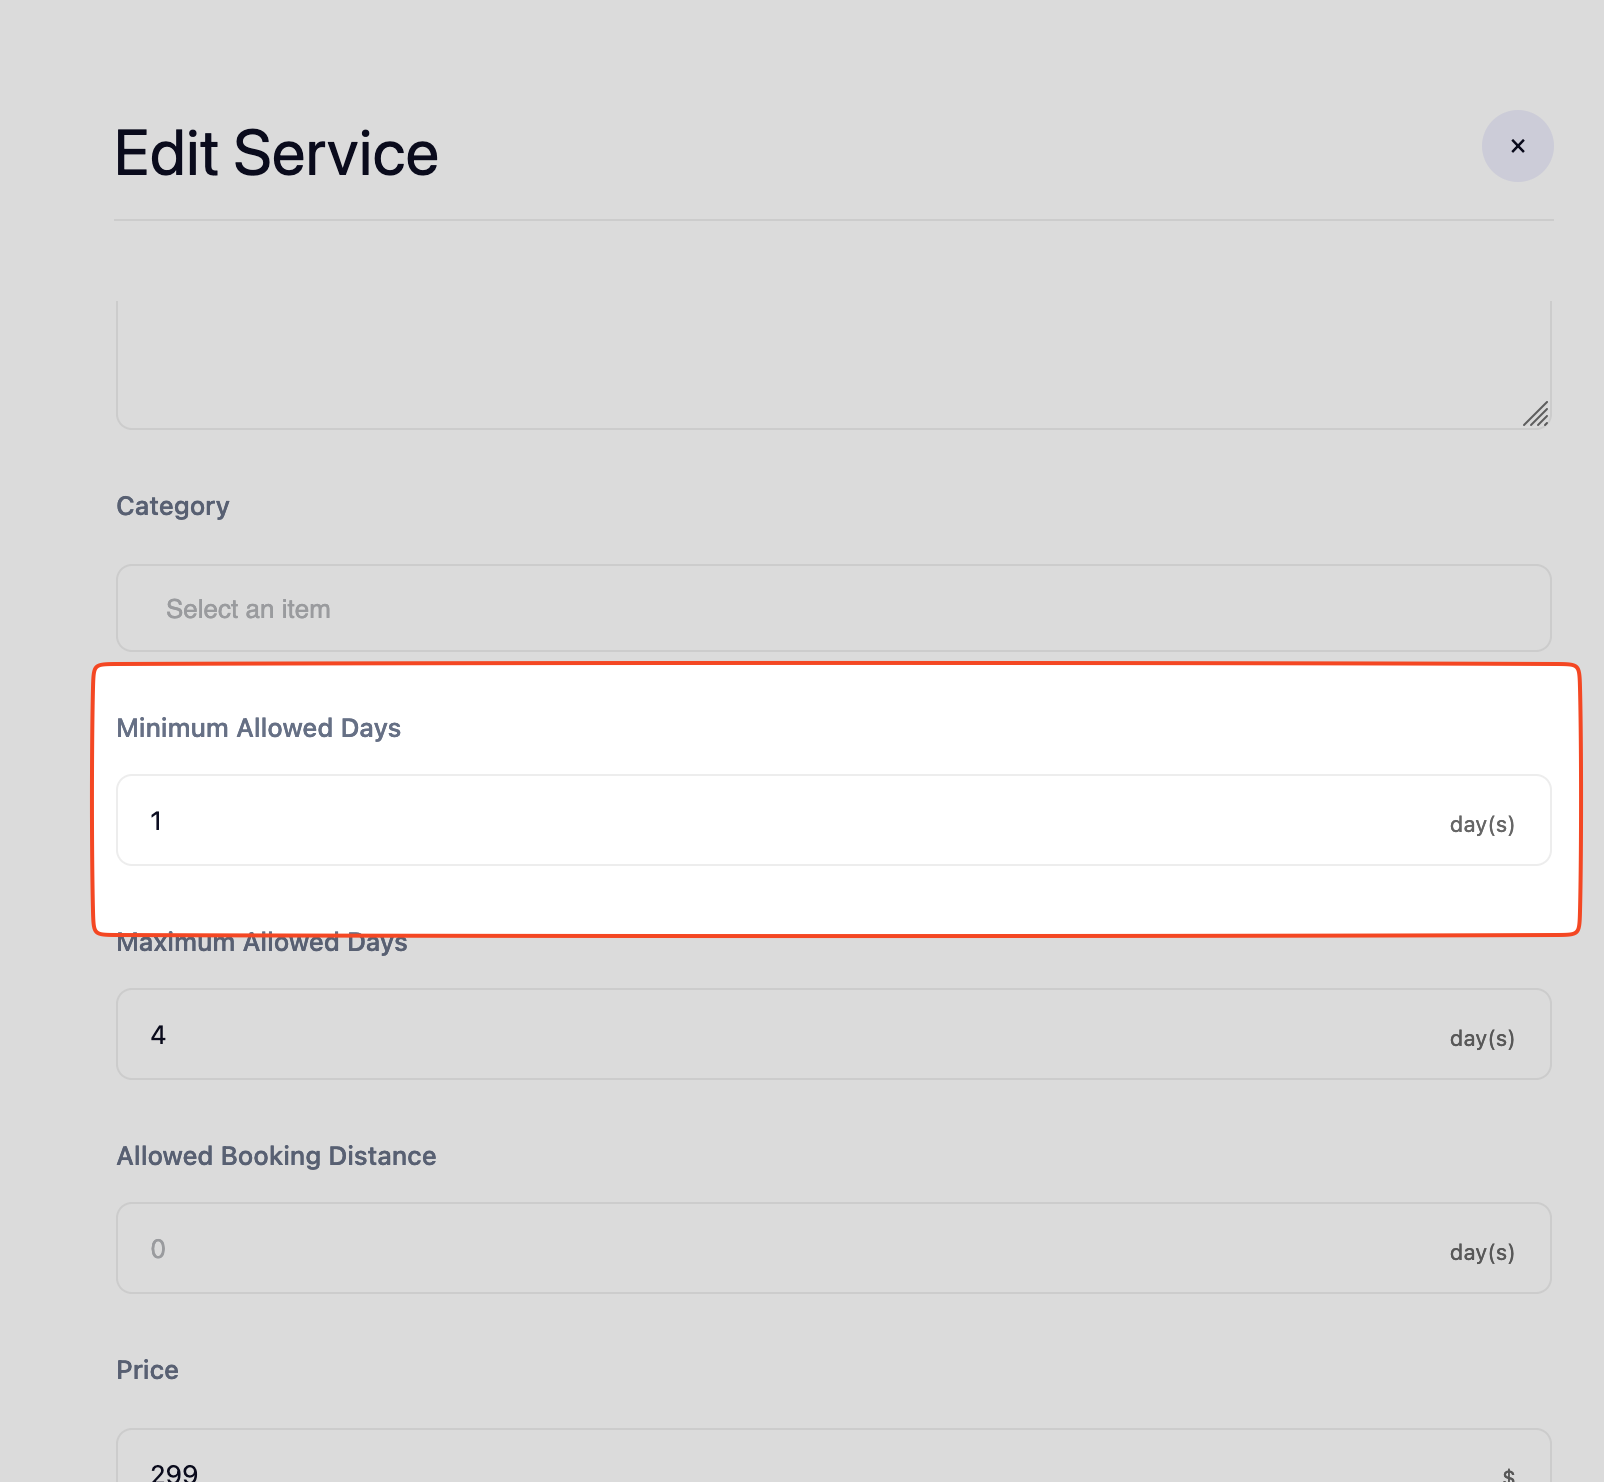Click the number 4 in Maximum days
The height and width of the screenshot is (1482, 1604).
coord(158,1035)
